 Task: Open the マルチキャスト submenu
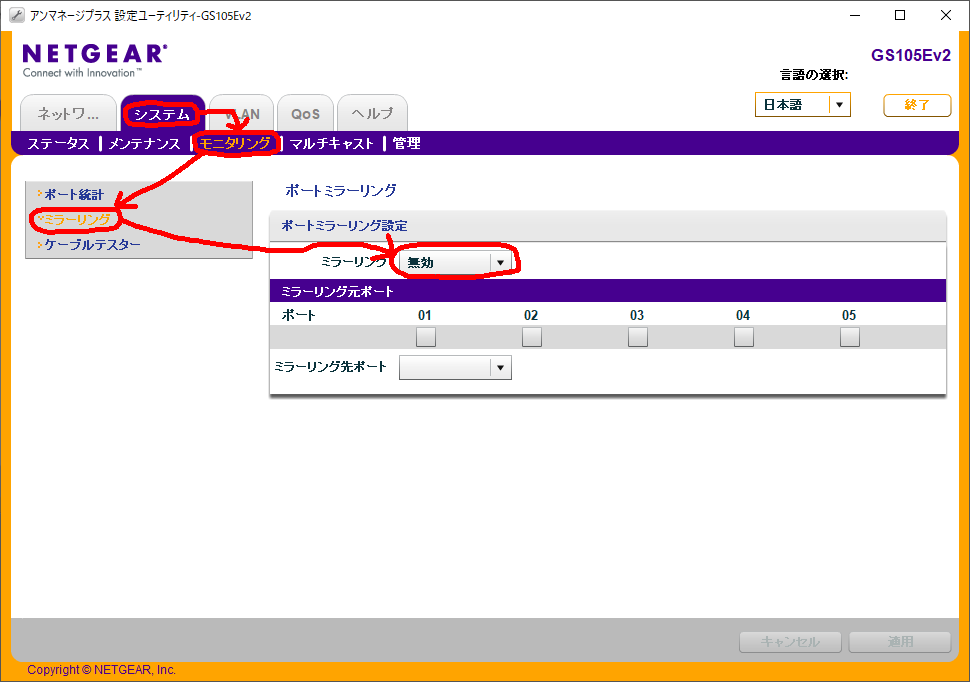click(x=331, y=144)
